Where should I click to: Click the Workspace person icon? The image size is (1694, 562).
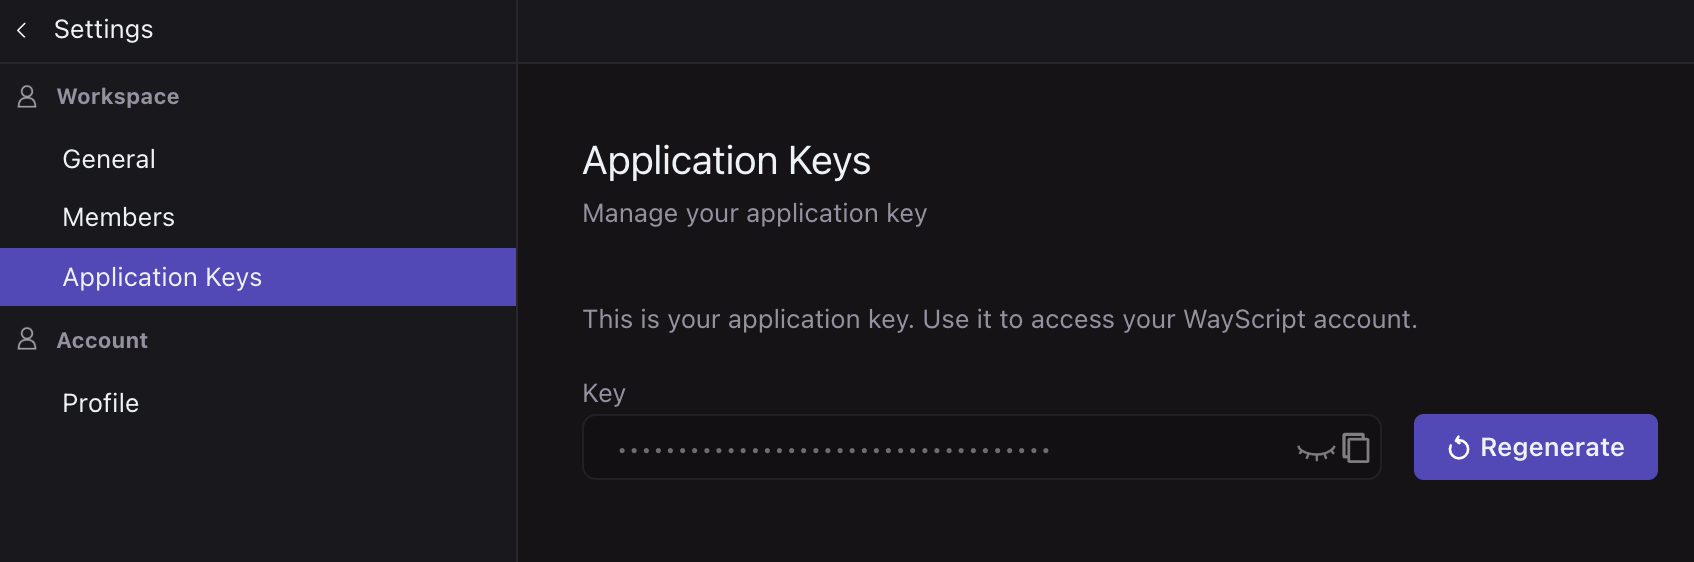(27, 96)
